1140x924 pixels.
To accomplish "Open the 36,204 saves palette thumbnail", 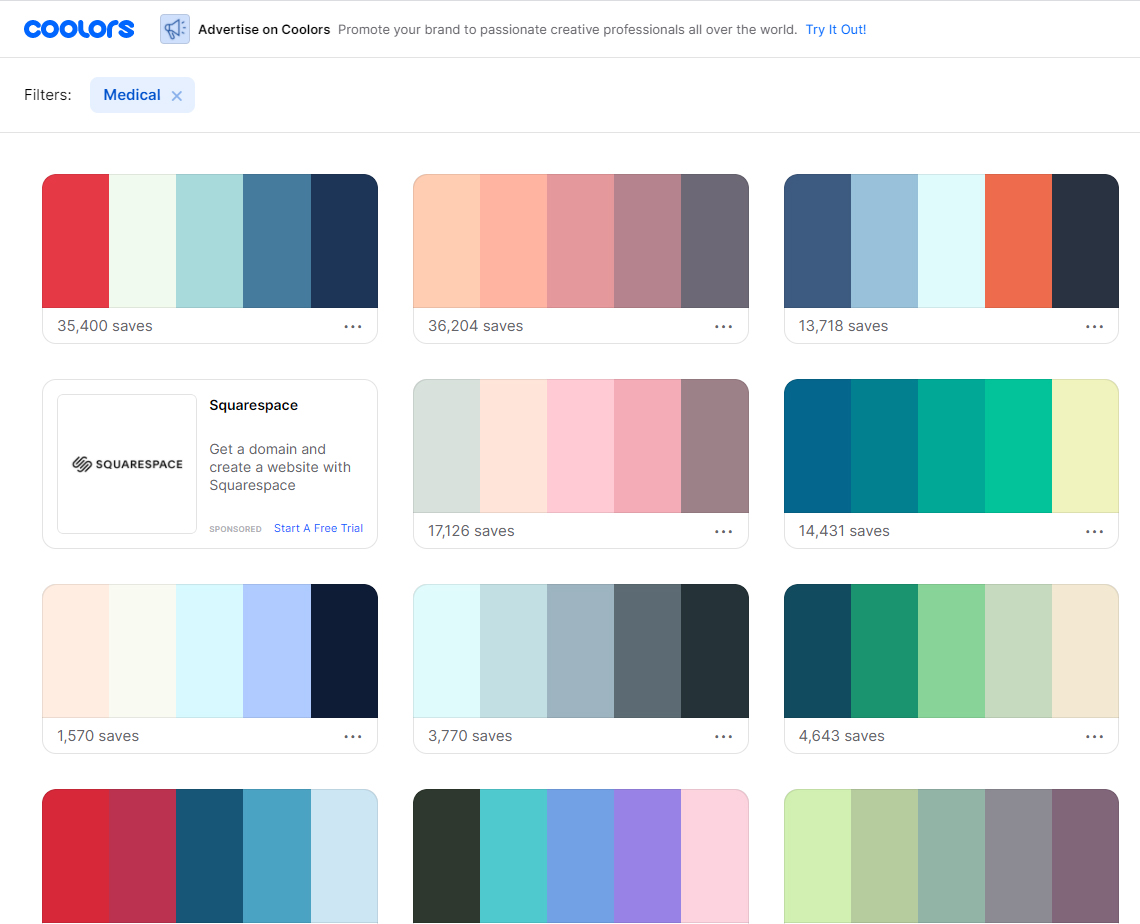I will click(x=580, y=240).
